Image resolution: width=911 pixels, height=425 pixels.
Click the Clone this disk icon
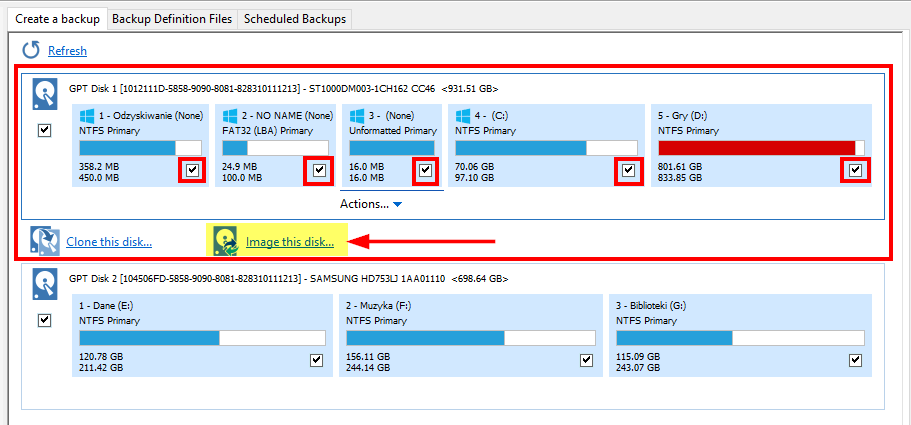point(44,241)
